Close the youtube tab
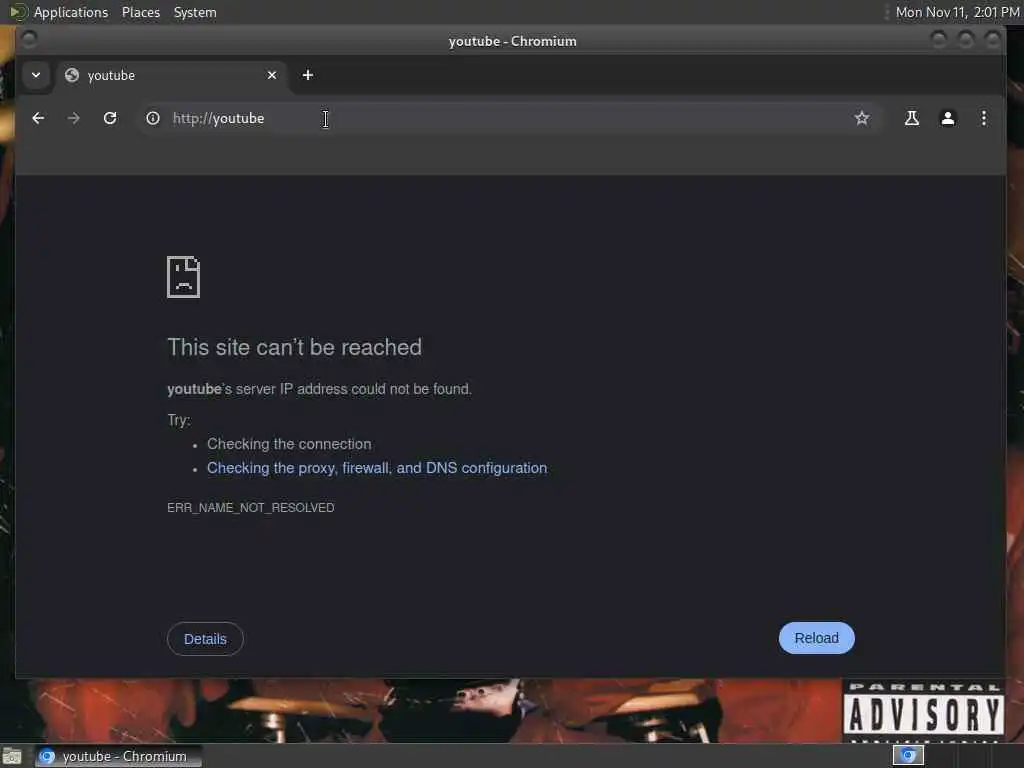The image size is (1024, 768). point(272,75)
